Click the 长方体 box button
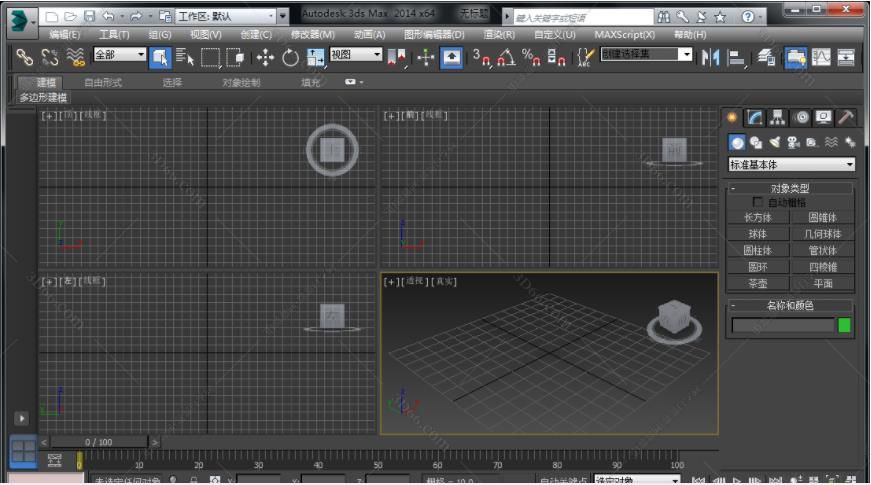This screenshot has height=485, width=871. (757, 217)
